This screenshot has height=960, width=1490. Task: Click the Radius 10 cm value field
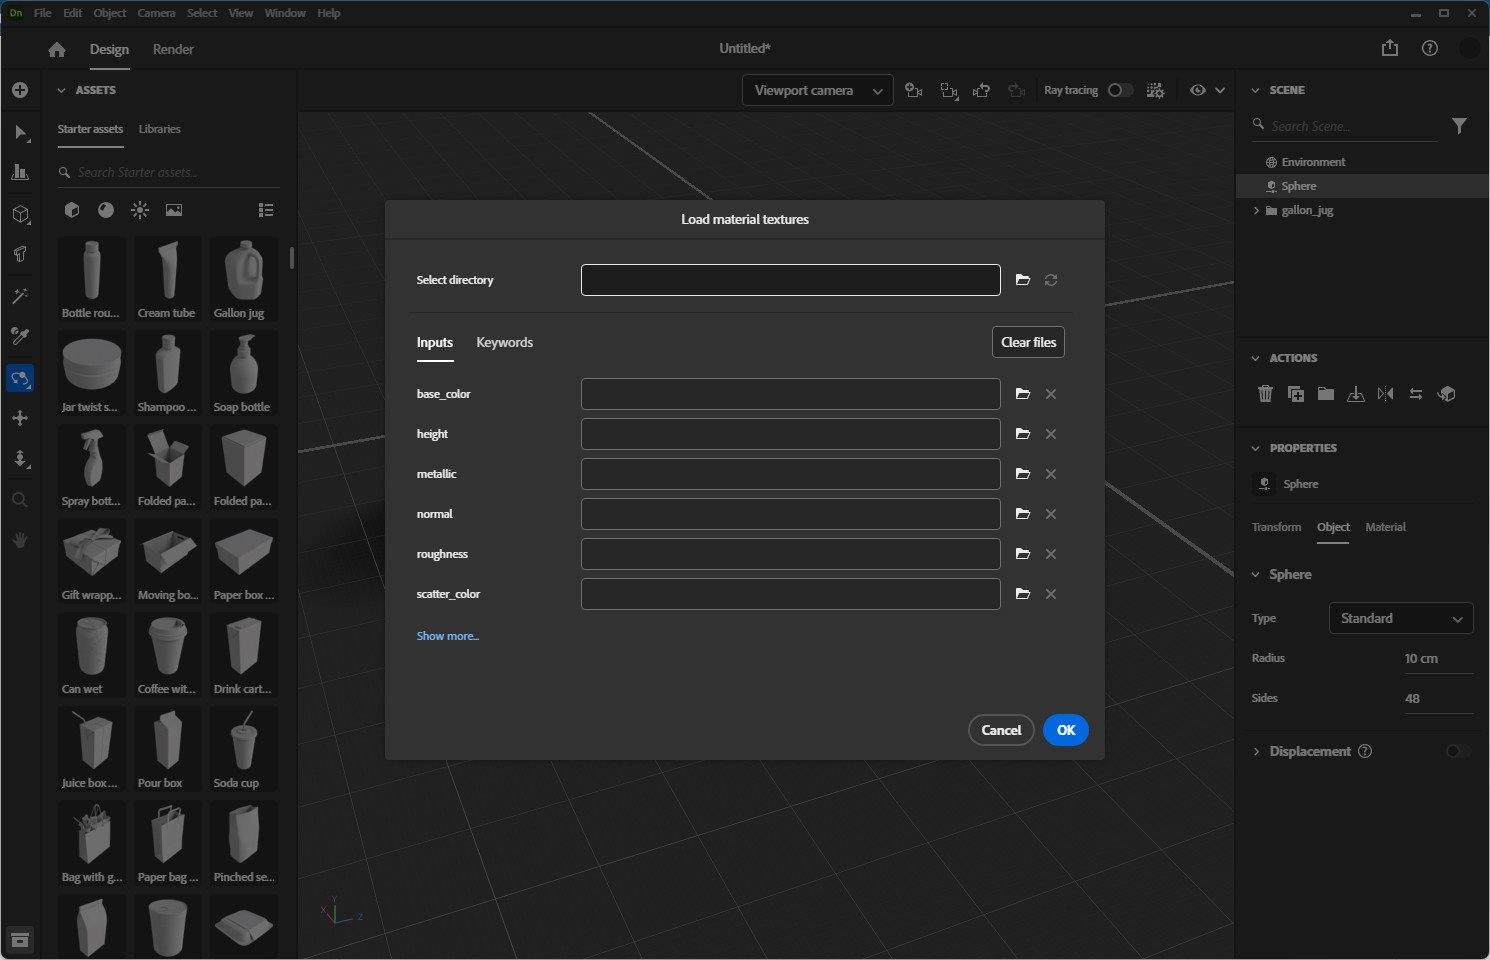(x=1437, y=658)
